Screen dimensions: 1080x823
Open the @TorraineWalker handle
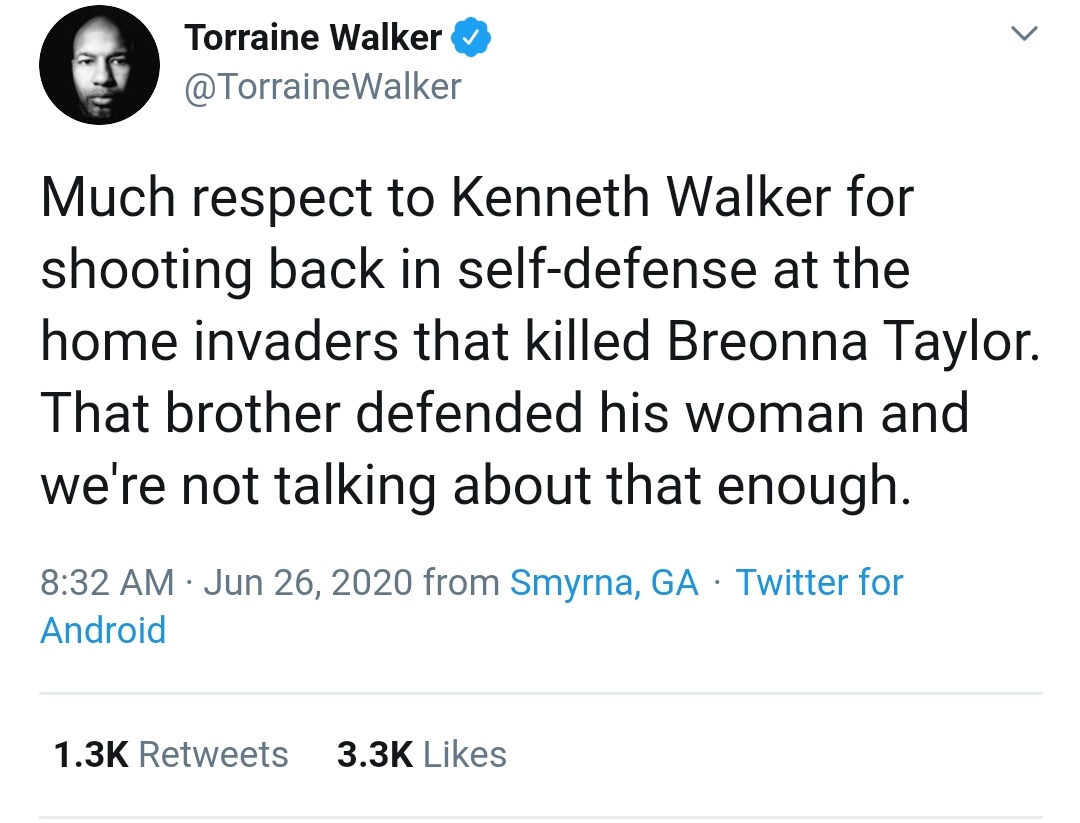tap(323, 87)
